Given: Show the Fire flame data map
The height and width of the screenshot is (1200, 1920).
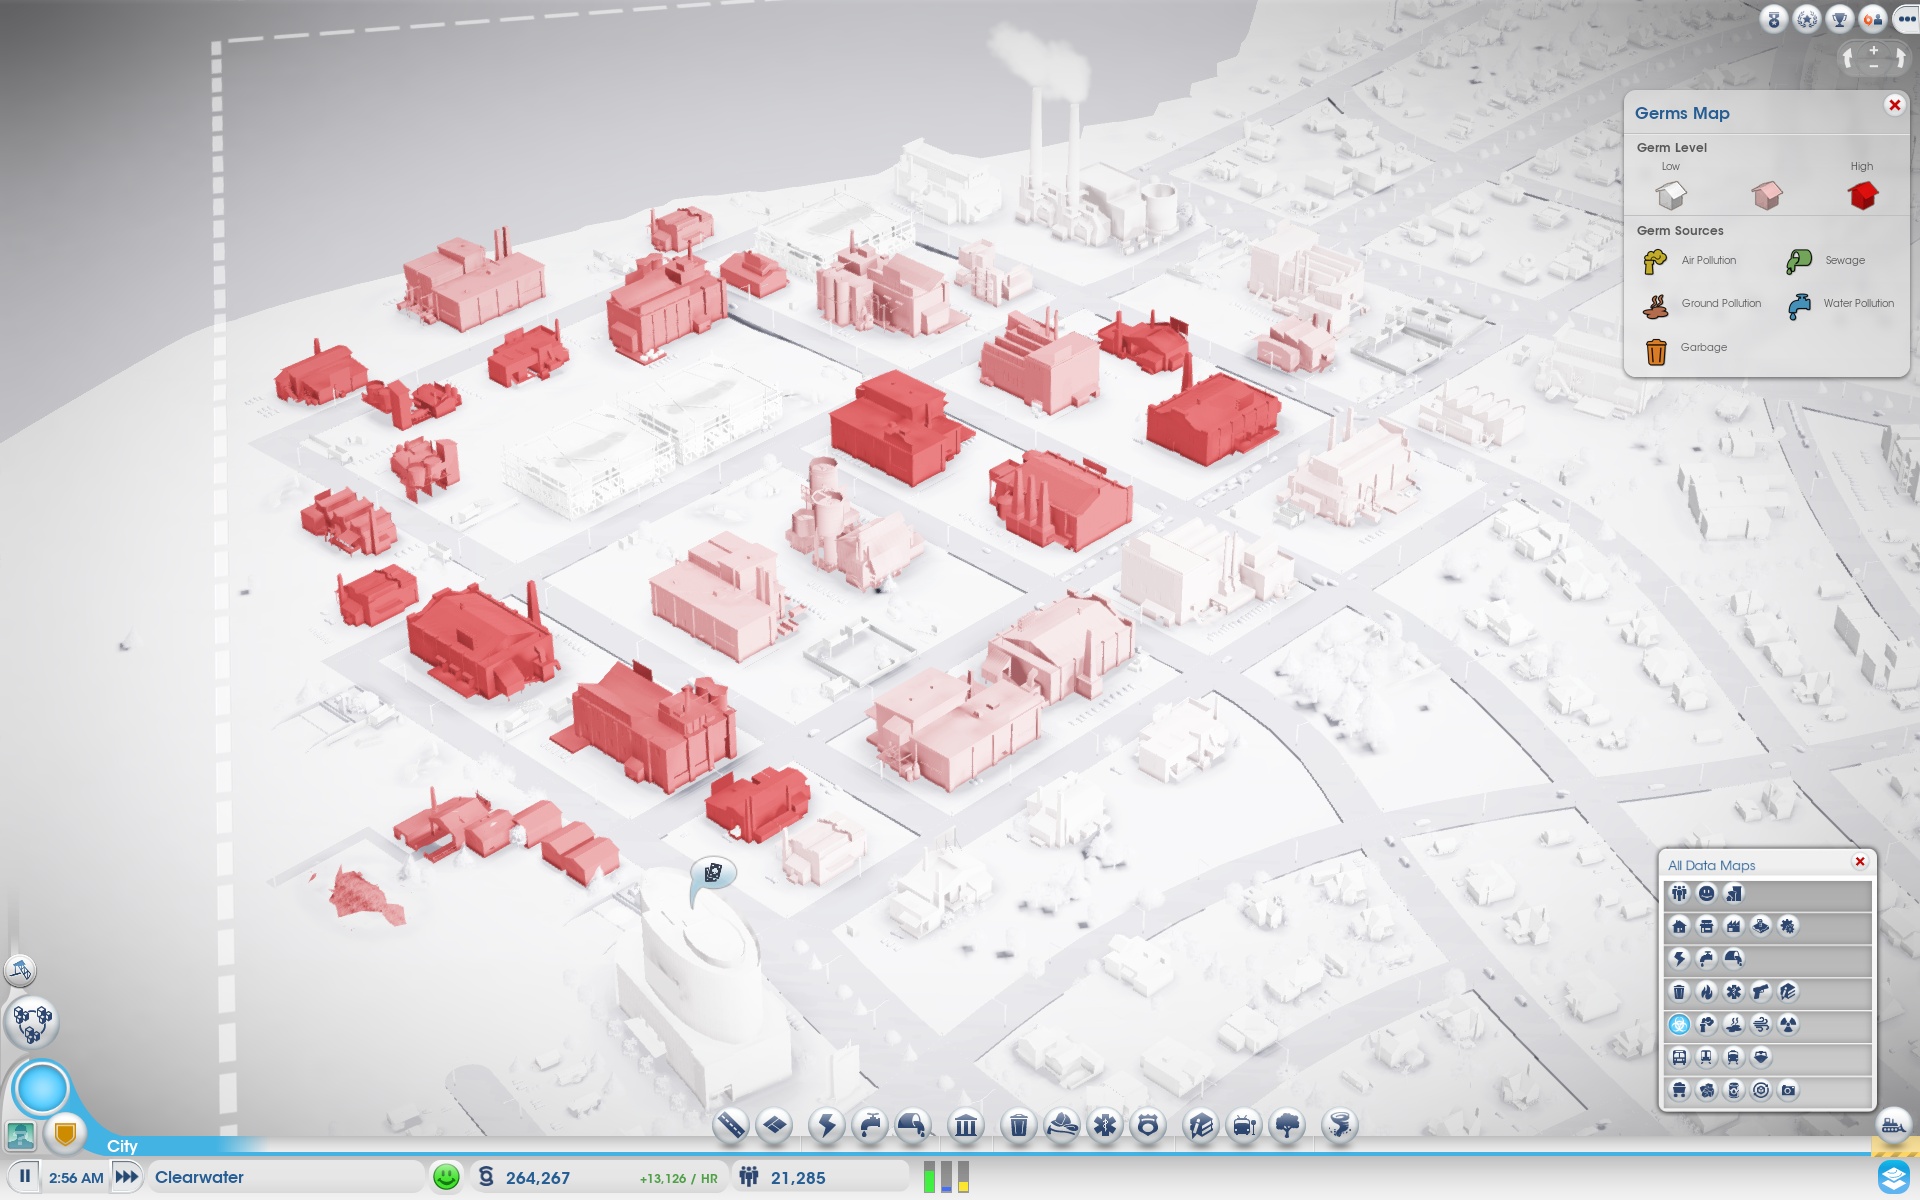Looking at the screenshot, I should (1706, 991).
